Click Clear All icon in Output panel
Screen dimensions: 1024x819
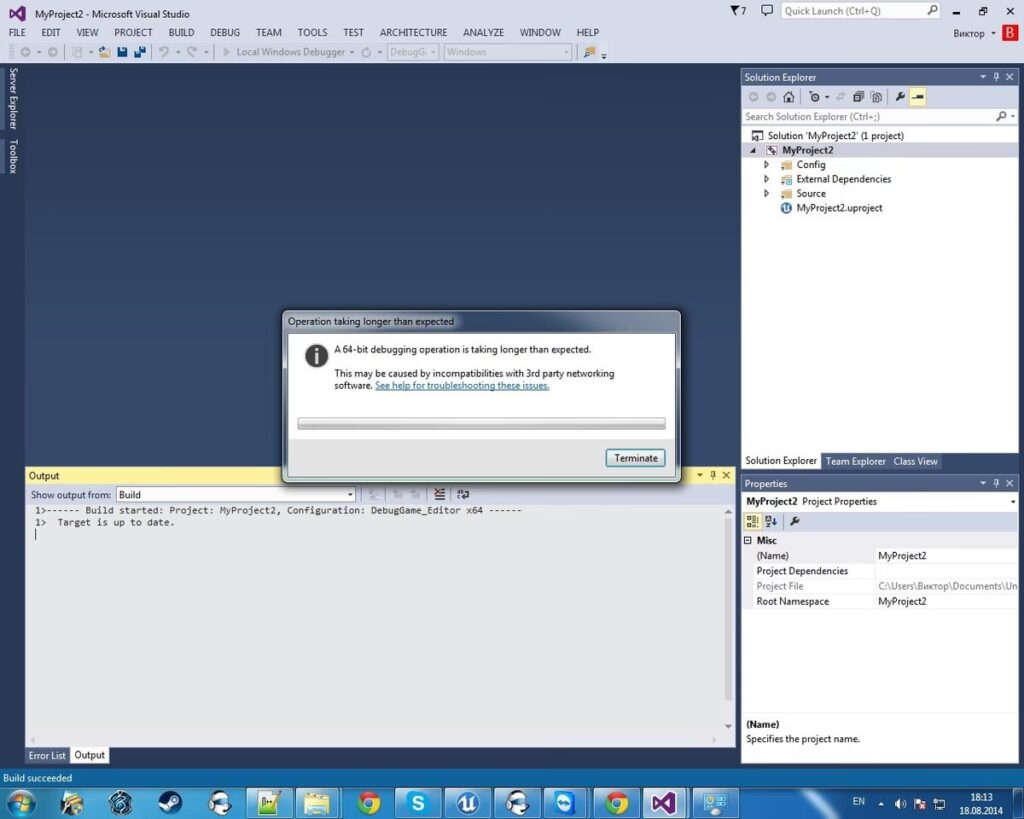(x=440, y=494)
